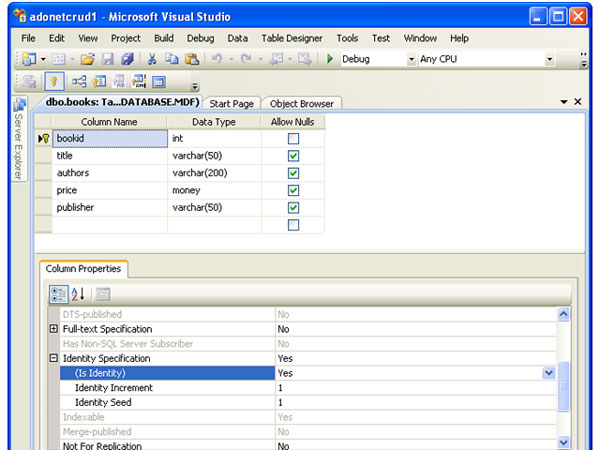Open the Tools menu
Screen dimensions: 600x450
click(347, 38)
